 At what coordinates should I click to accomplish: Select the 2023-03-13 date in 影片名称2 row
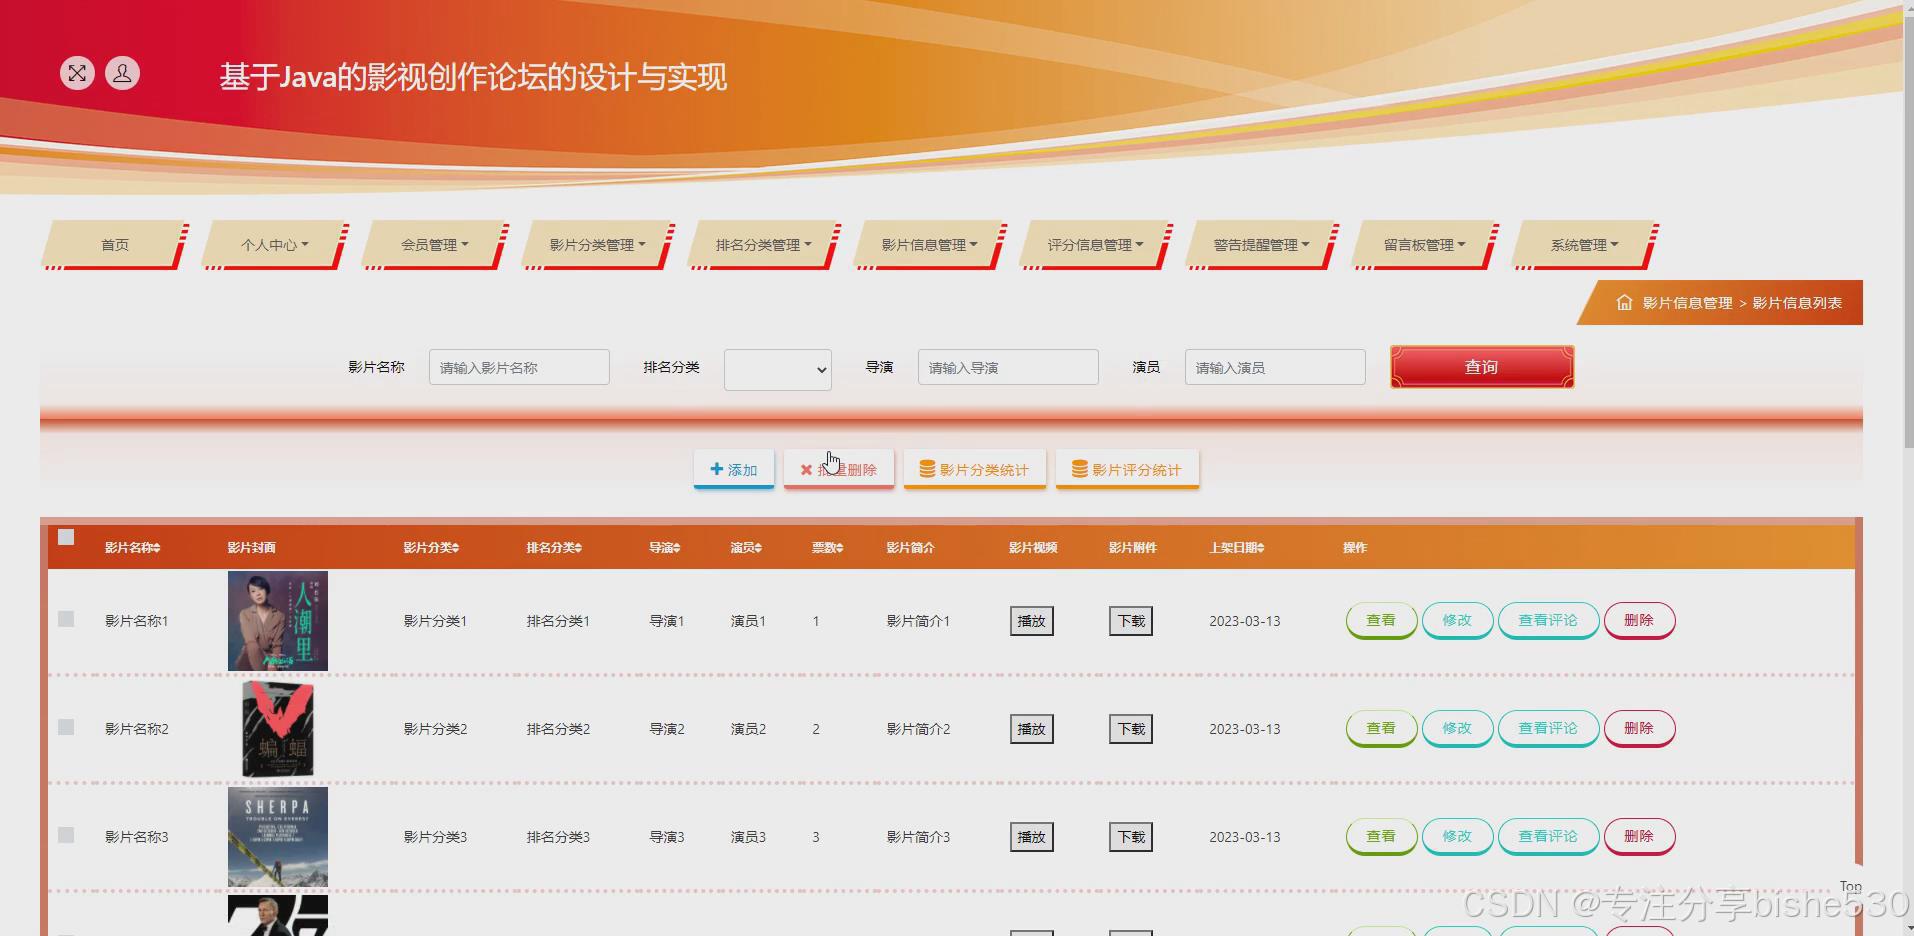click(x=1244, y=729)
